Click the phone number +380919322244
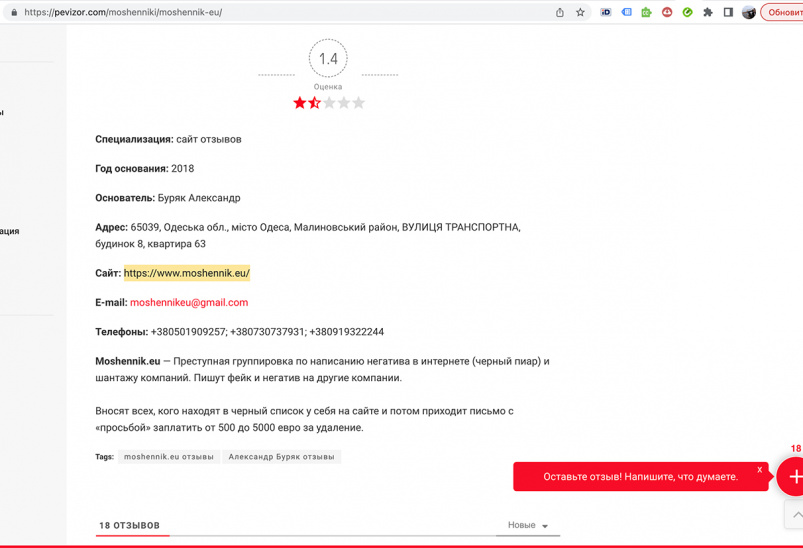 (x=347, y=332)
